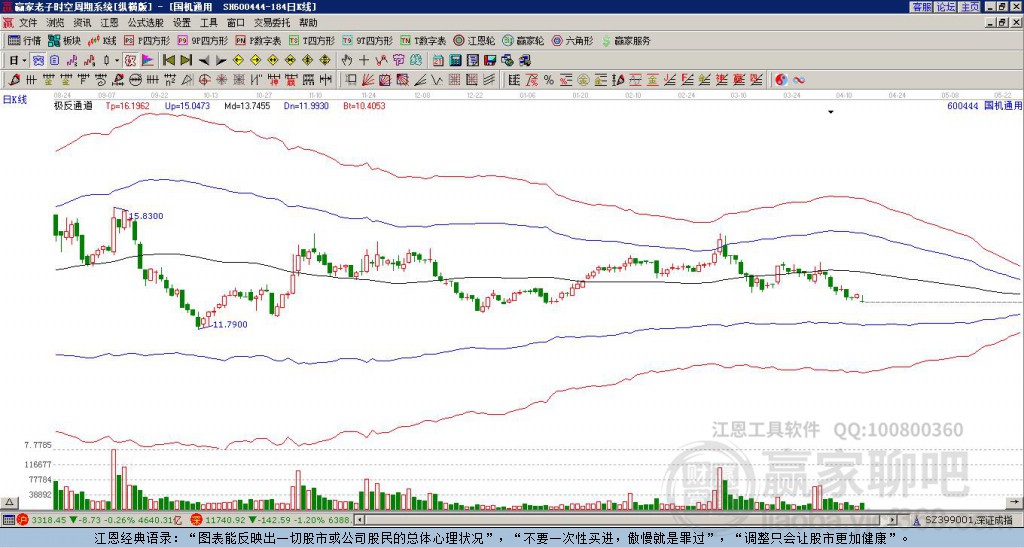The height and width of the screenshot is (548, 1024).
Task: Click the grid table icon in status bar
Action: tap(8, 520)
